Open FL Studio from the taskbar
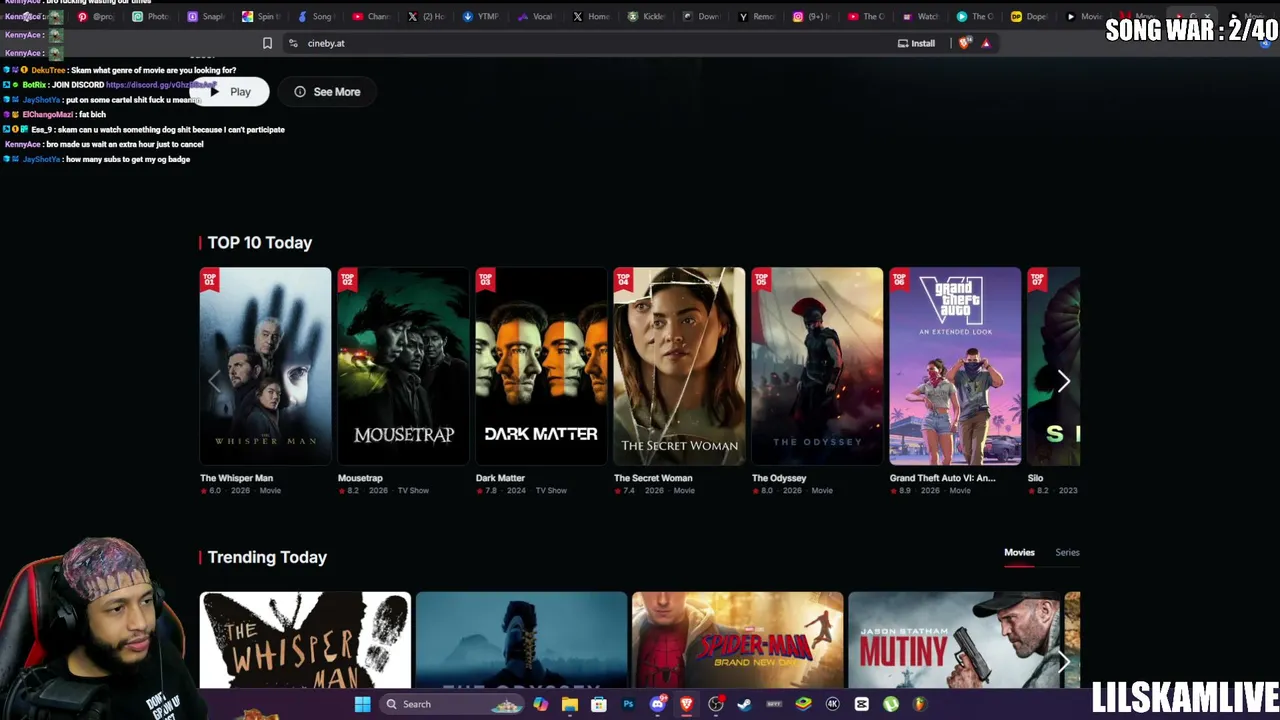 (919, 704)
